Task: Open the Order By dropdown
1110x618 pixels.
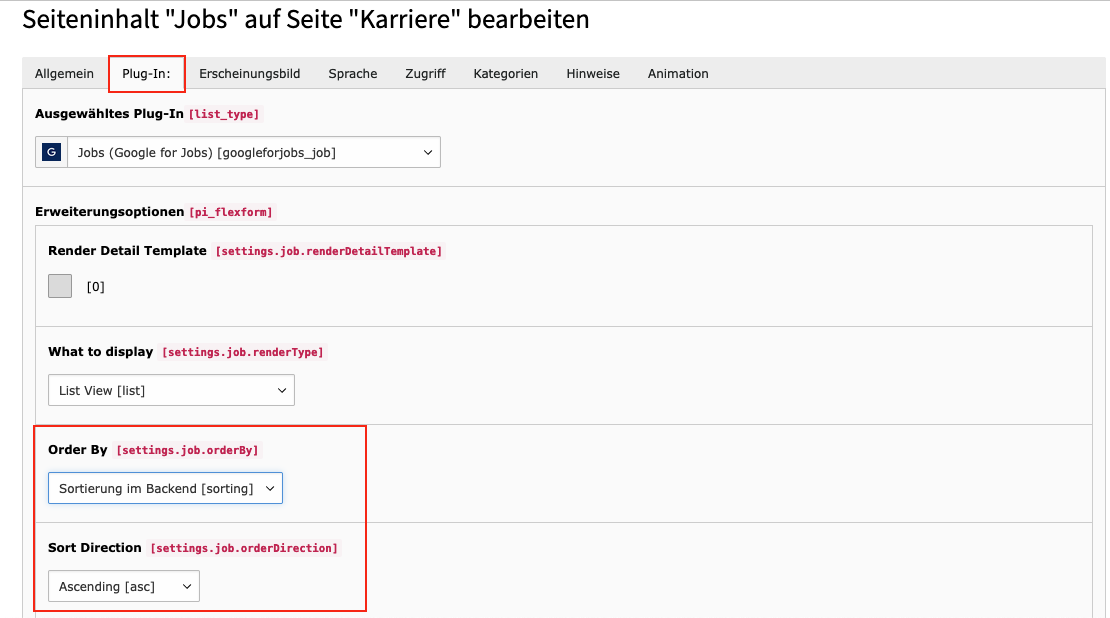Action: click(x=166, y=488)
